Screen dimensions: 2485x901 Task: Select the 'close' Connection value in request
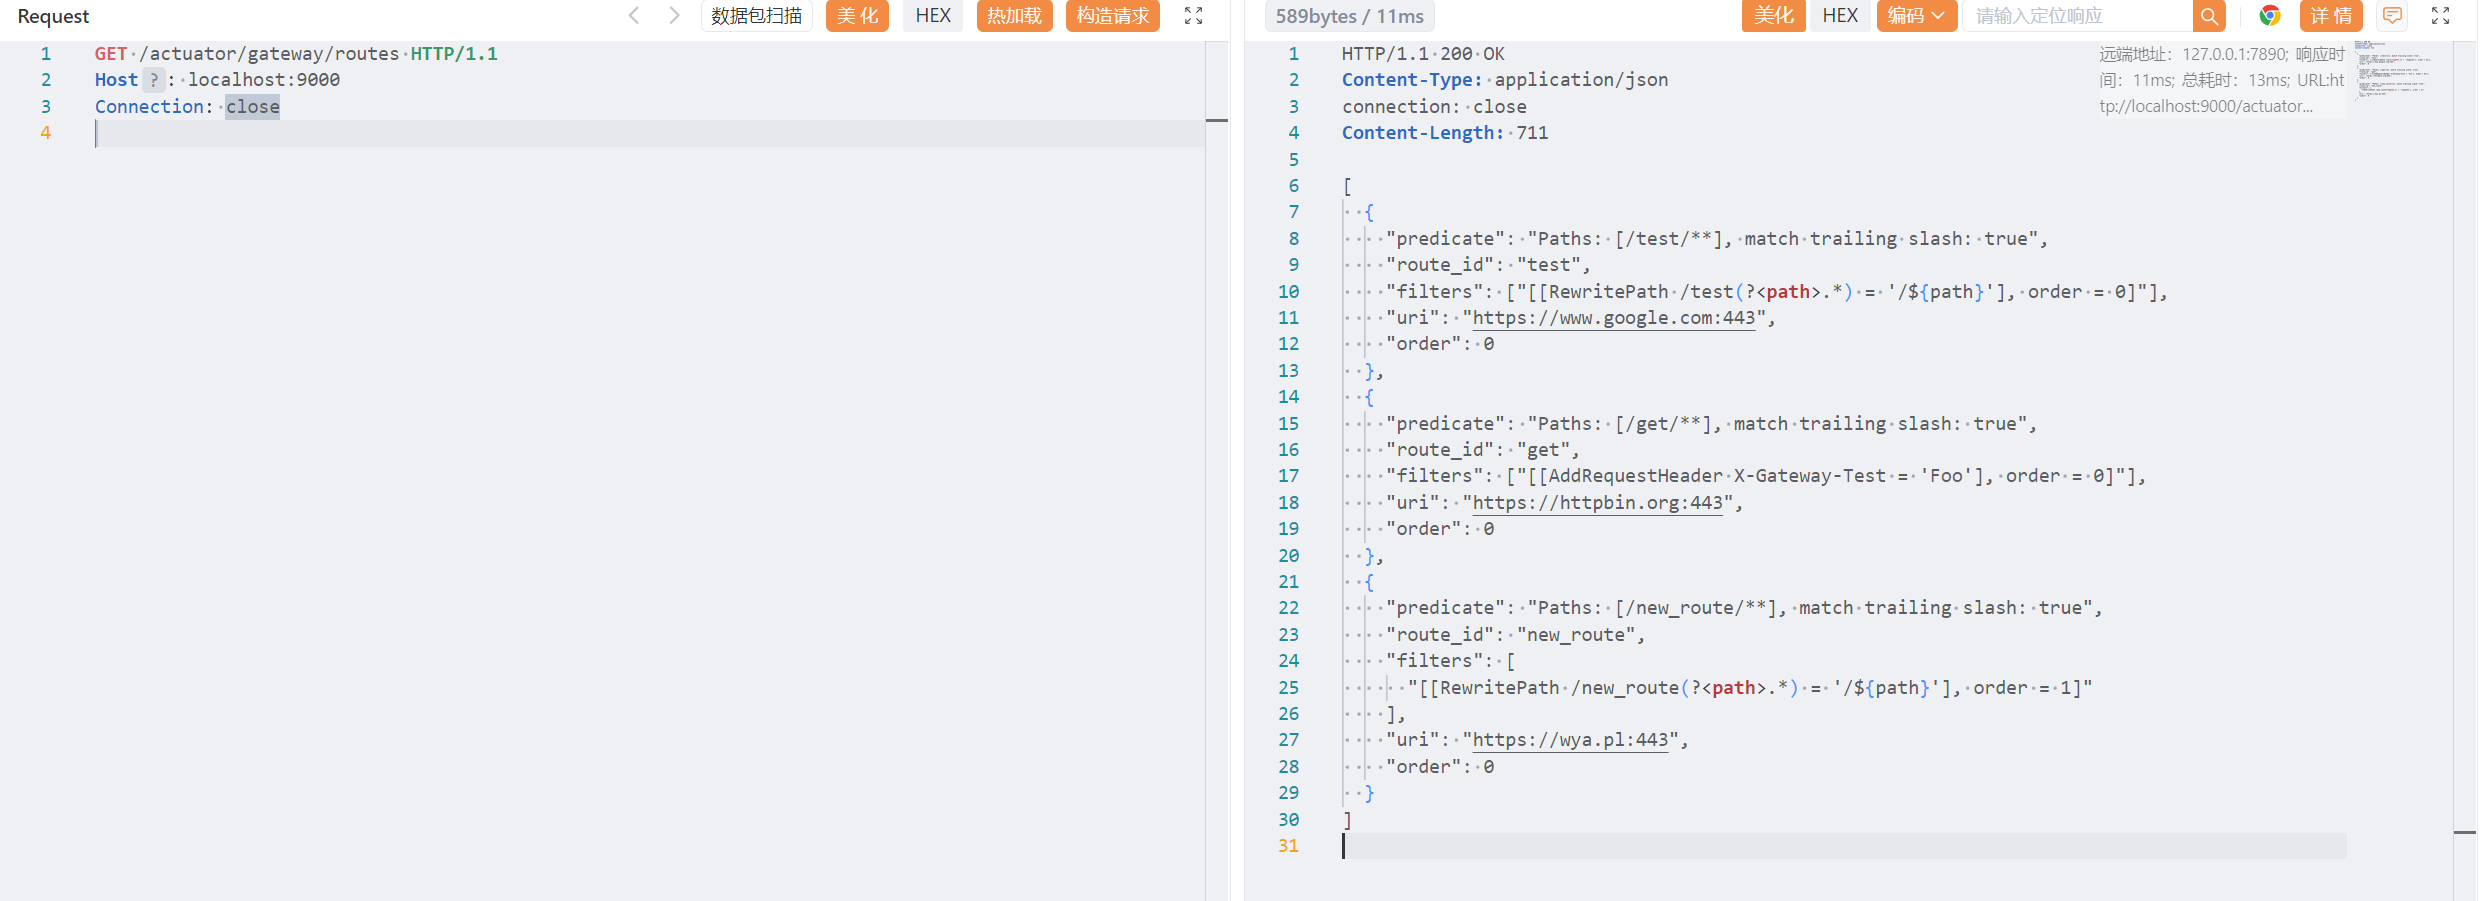click(x=252, y=107)
